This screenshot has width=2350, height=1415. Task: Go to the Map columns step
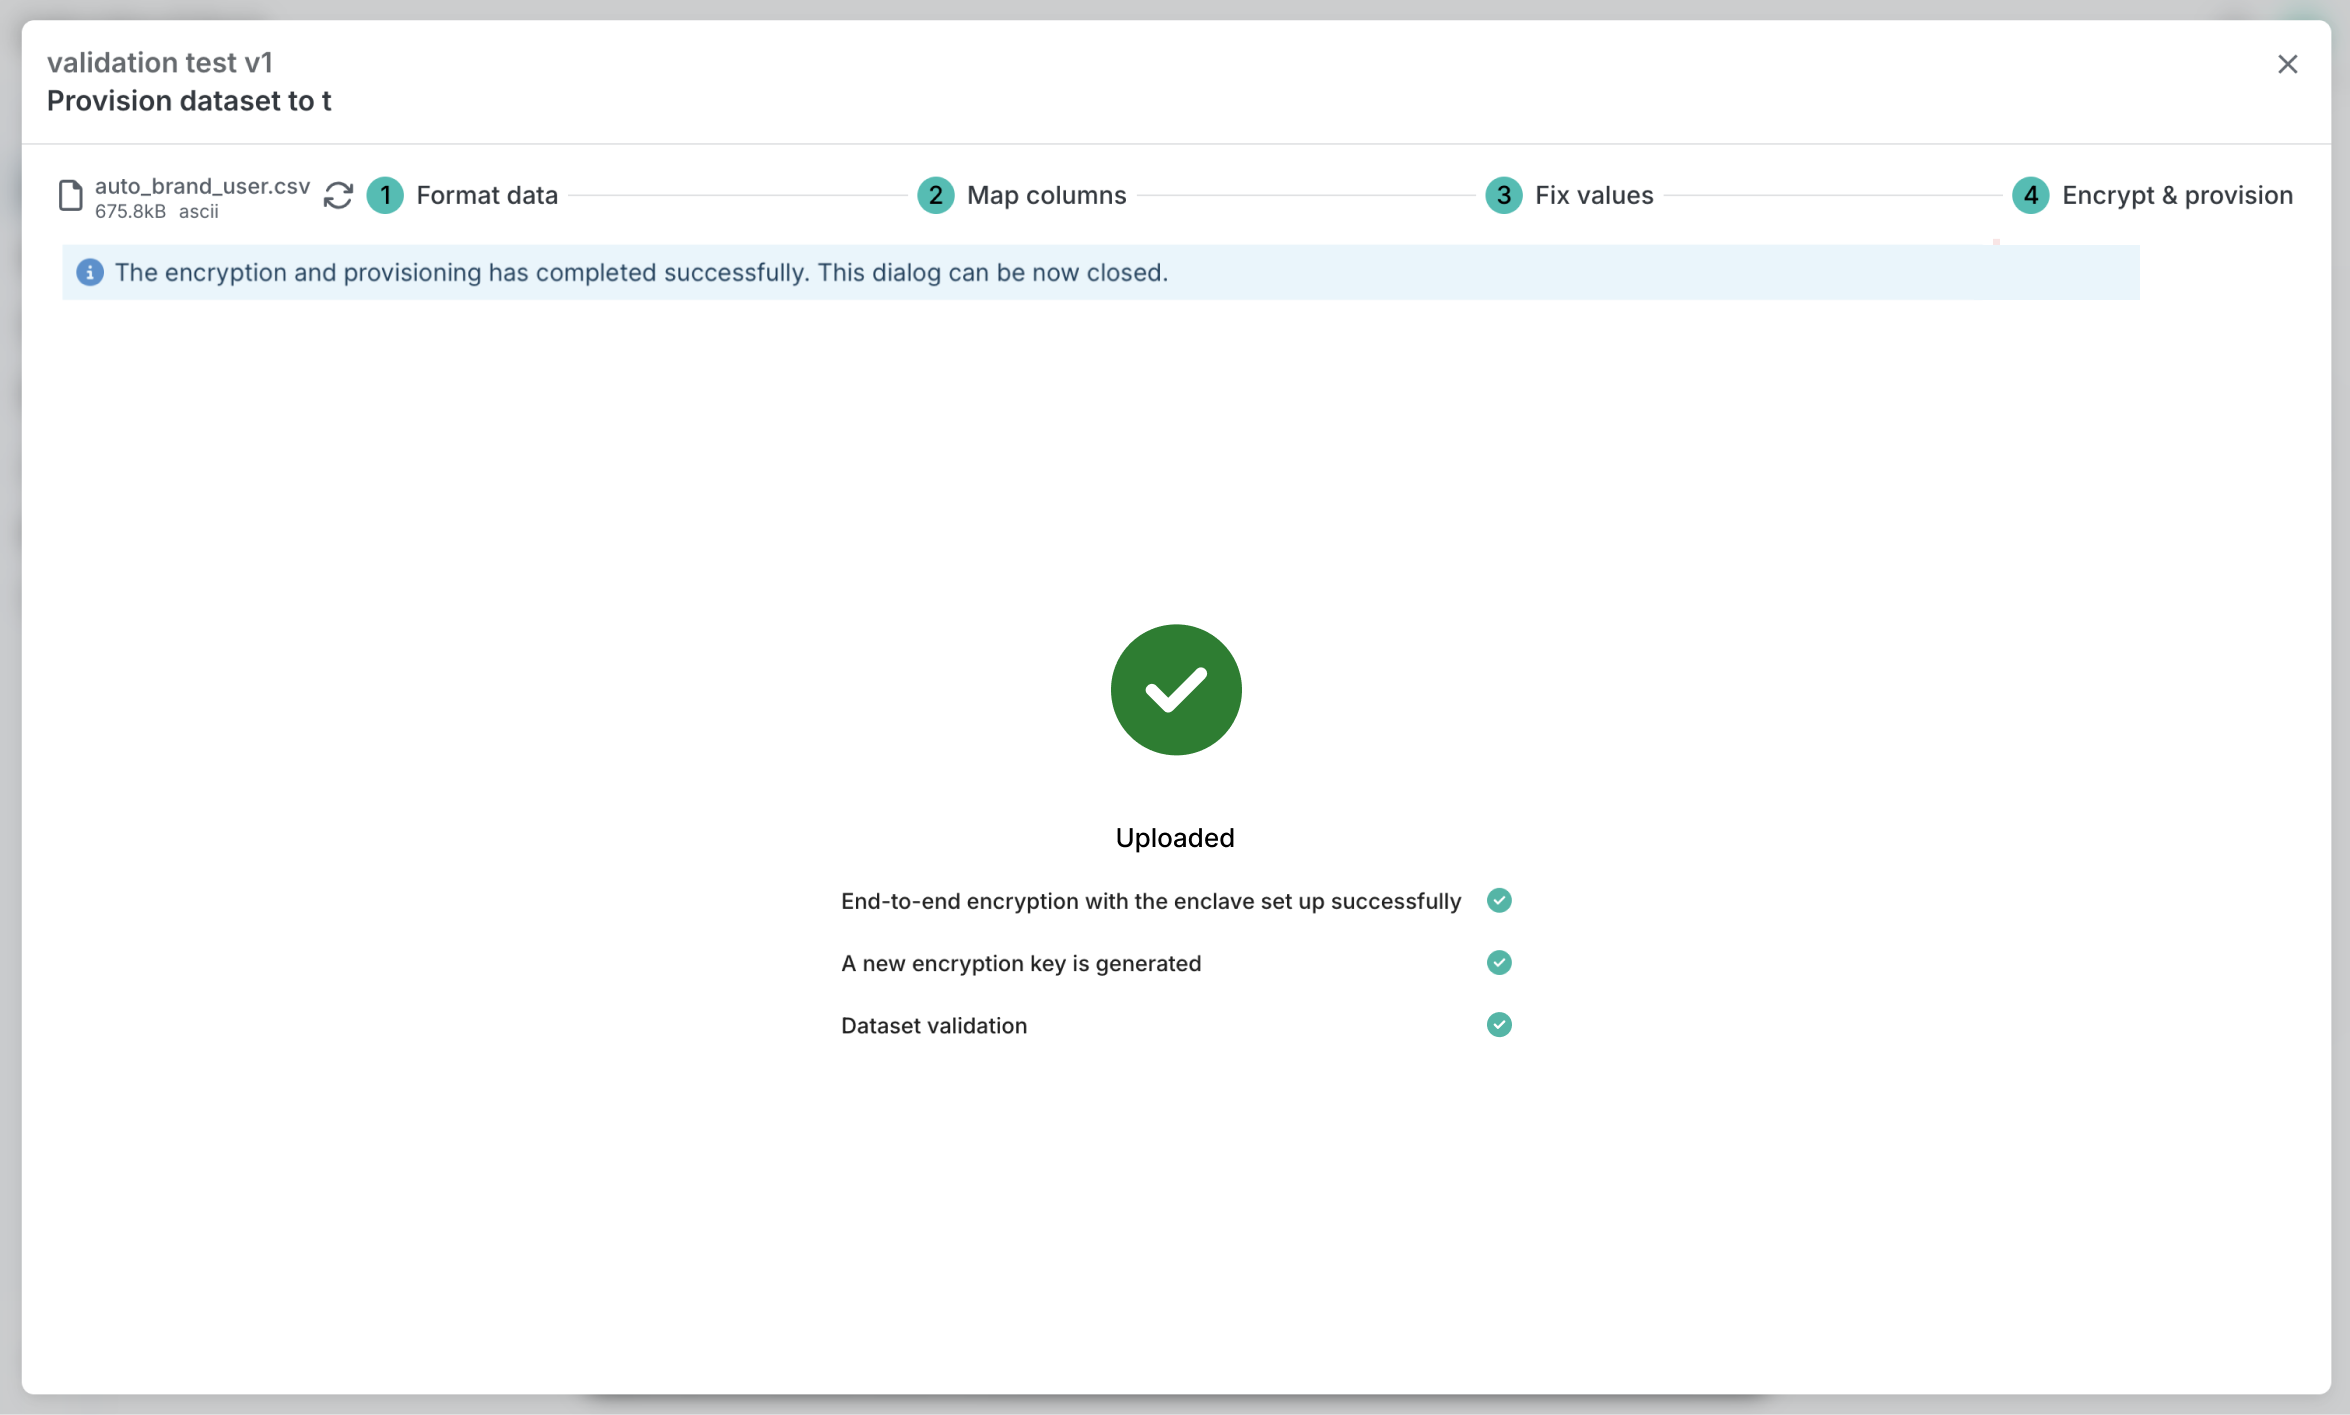[x=1046, y=195]
